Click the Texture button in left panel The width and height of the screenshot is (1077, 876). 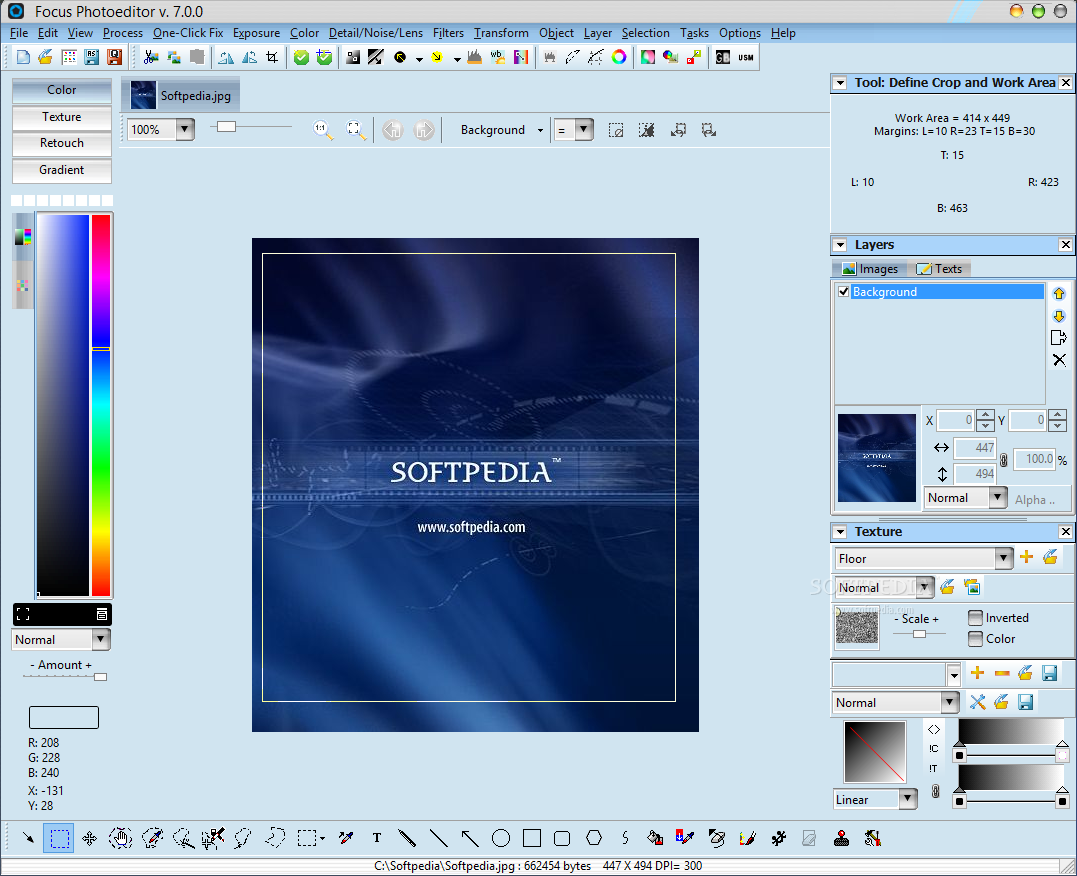tap(62, 117)
